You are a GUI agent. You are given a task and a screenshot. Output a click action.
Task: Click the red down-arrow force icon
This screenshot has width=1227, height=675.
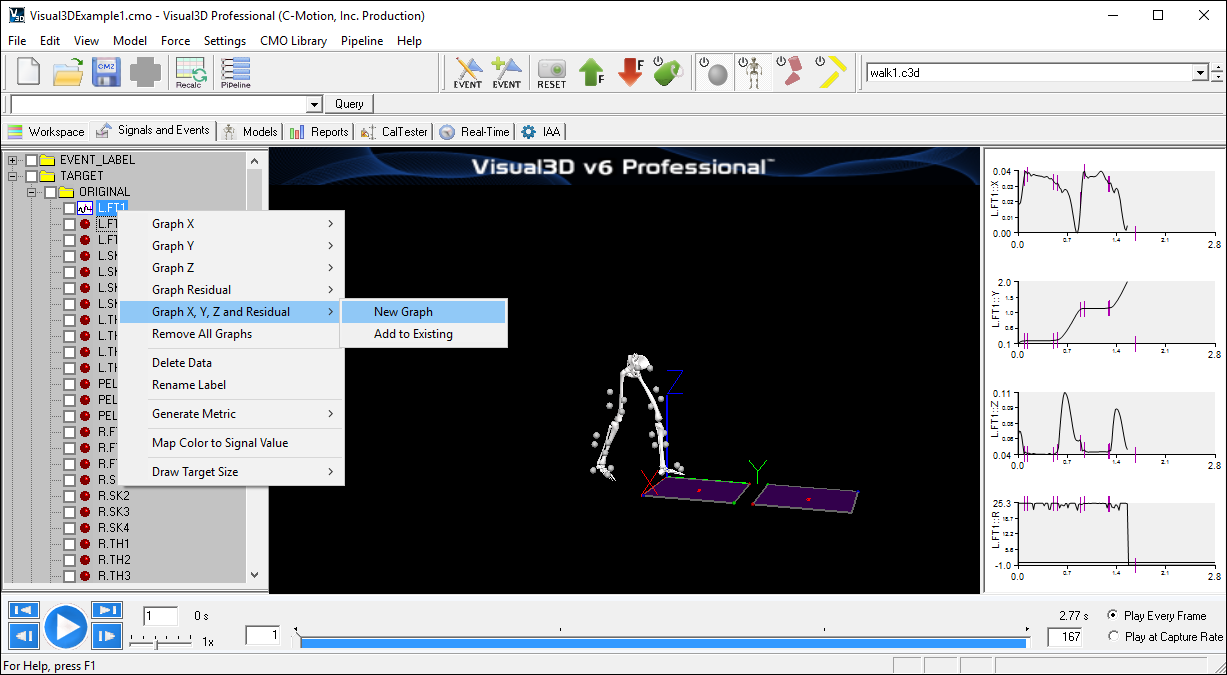(x=630, y=72)
